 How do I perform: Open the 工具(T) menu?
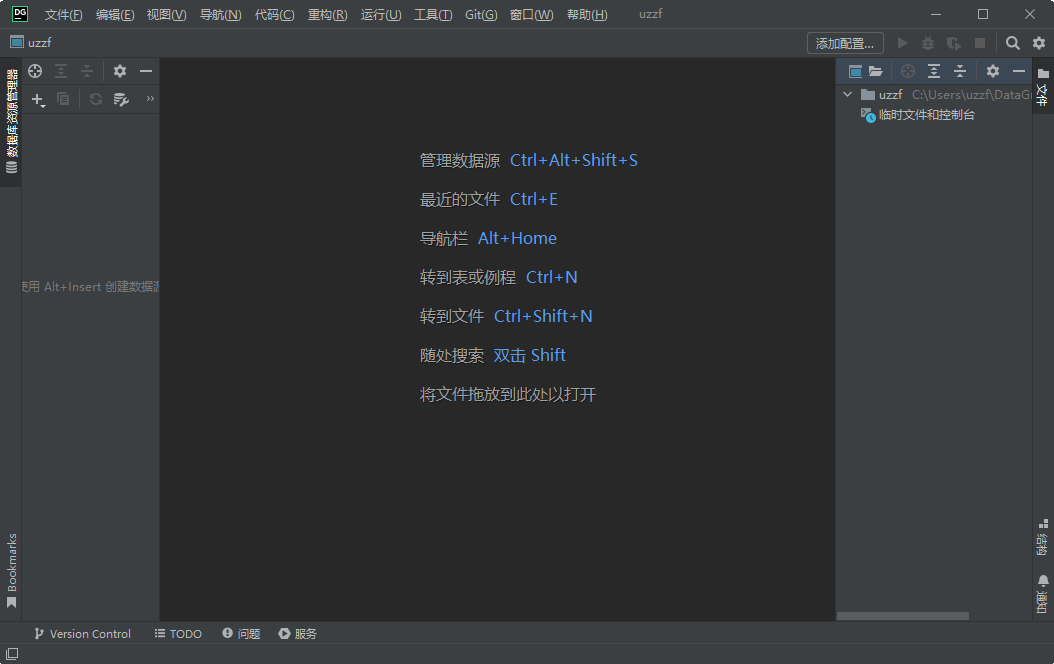click(433, 14)
